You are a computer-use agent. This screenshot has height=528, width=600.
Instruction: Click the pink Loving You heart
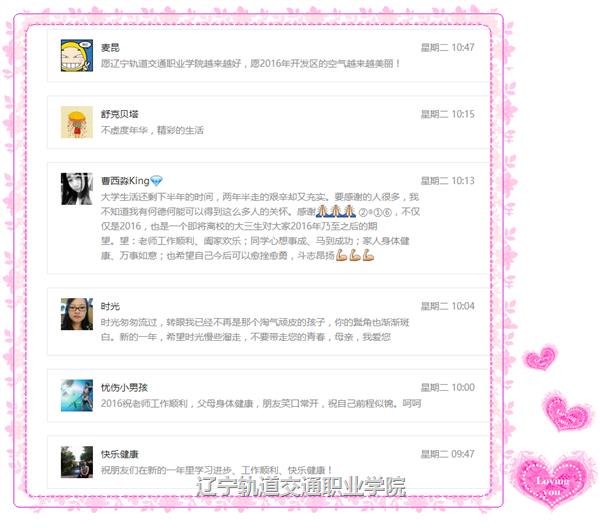553,480
